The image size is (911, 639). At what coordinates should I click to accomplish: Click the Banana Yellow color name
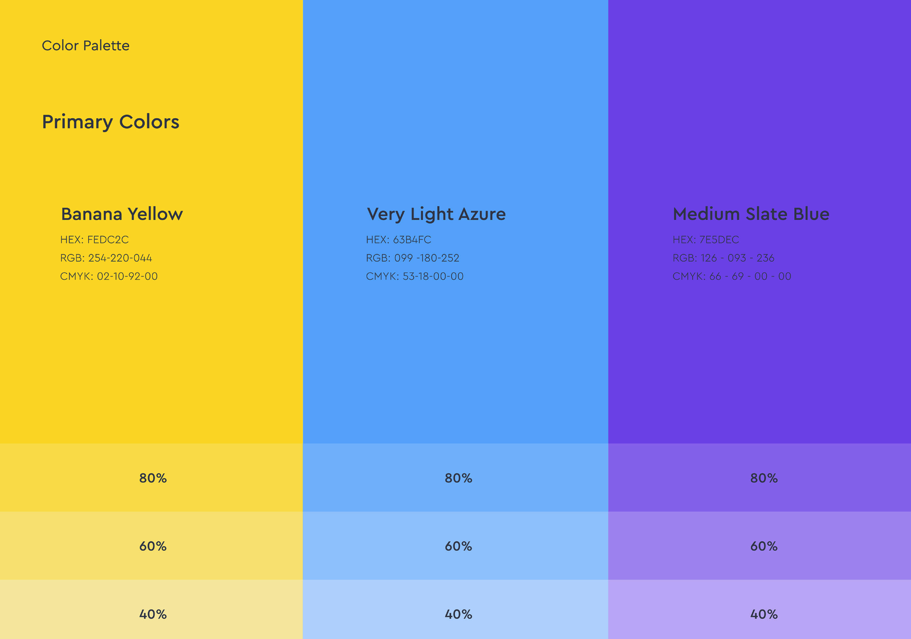(x=121, y=214)
